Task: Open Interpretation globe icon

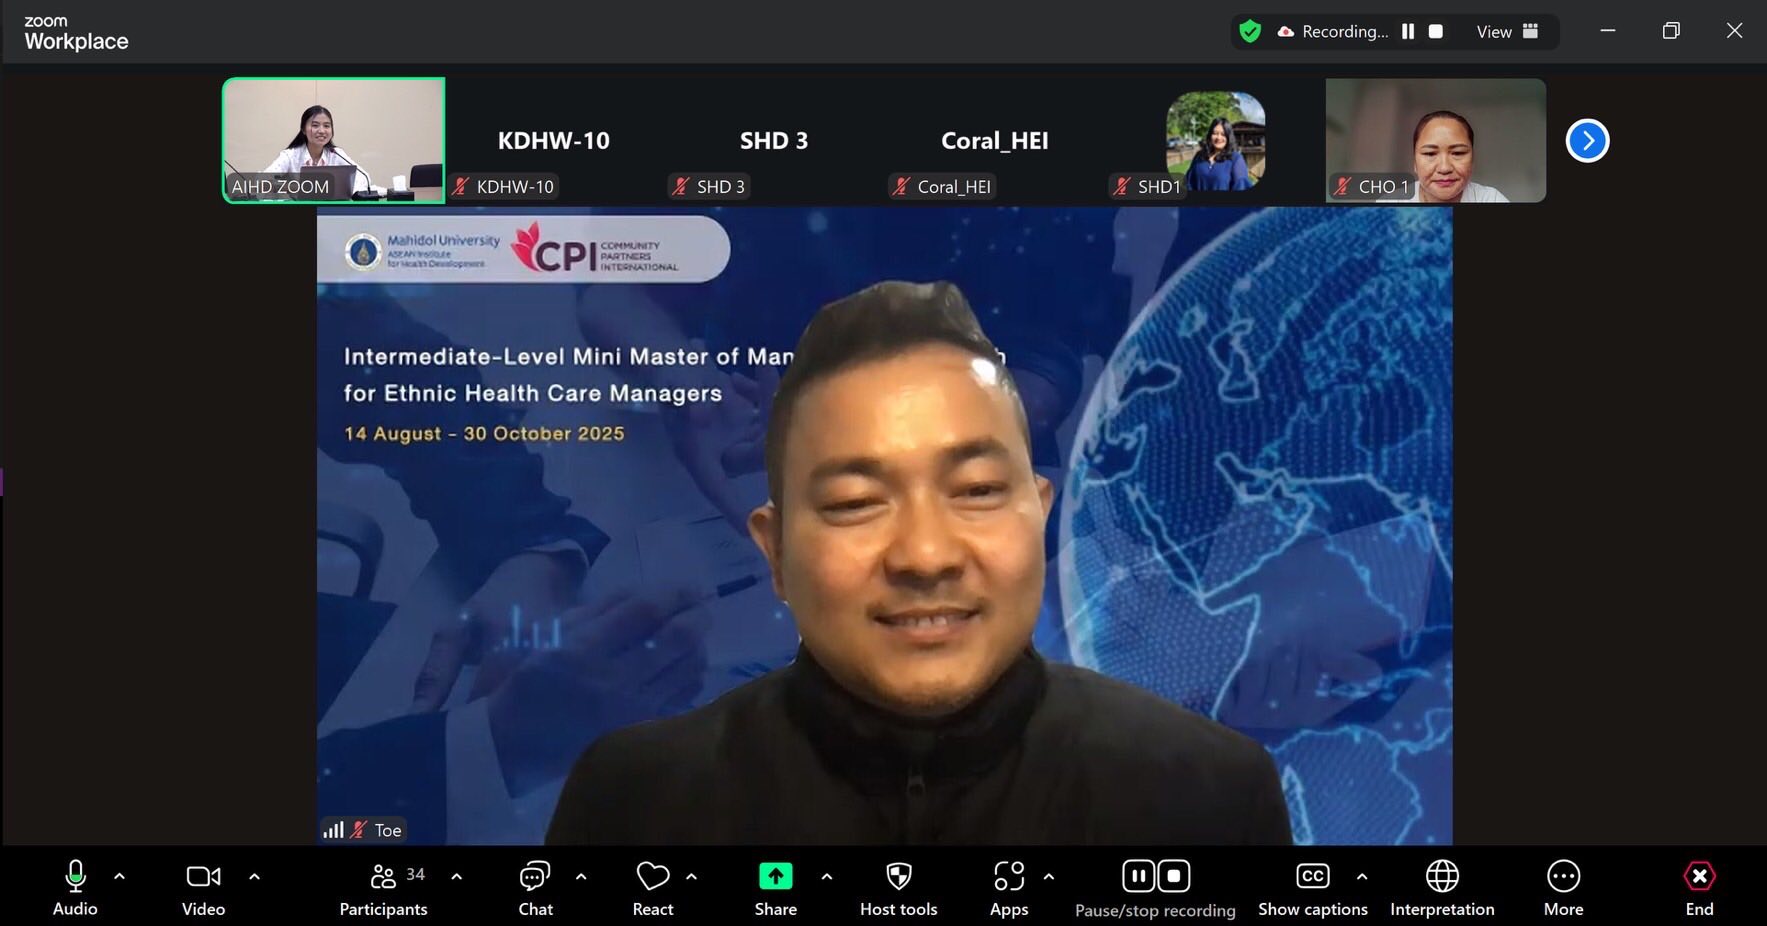Action: pyautogui.click(x=1441, y=887)
